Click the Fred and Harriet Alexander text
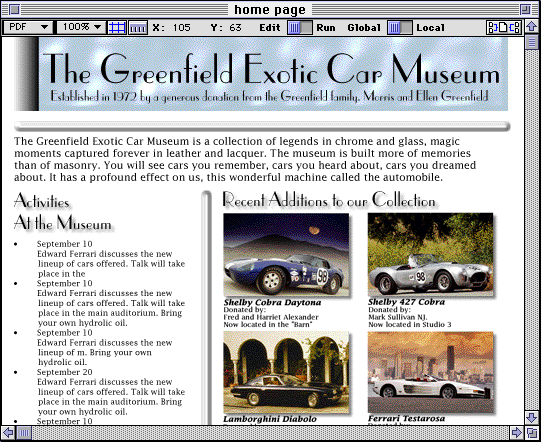Screen dimensions: 541x442 [271, 317]
